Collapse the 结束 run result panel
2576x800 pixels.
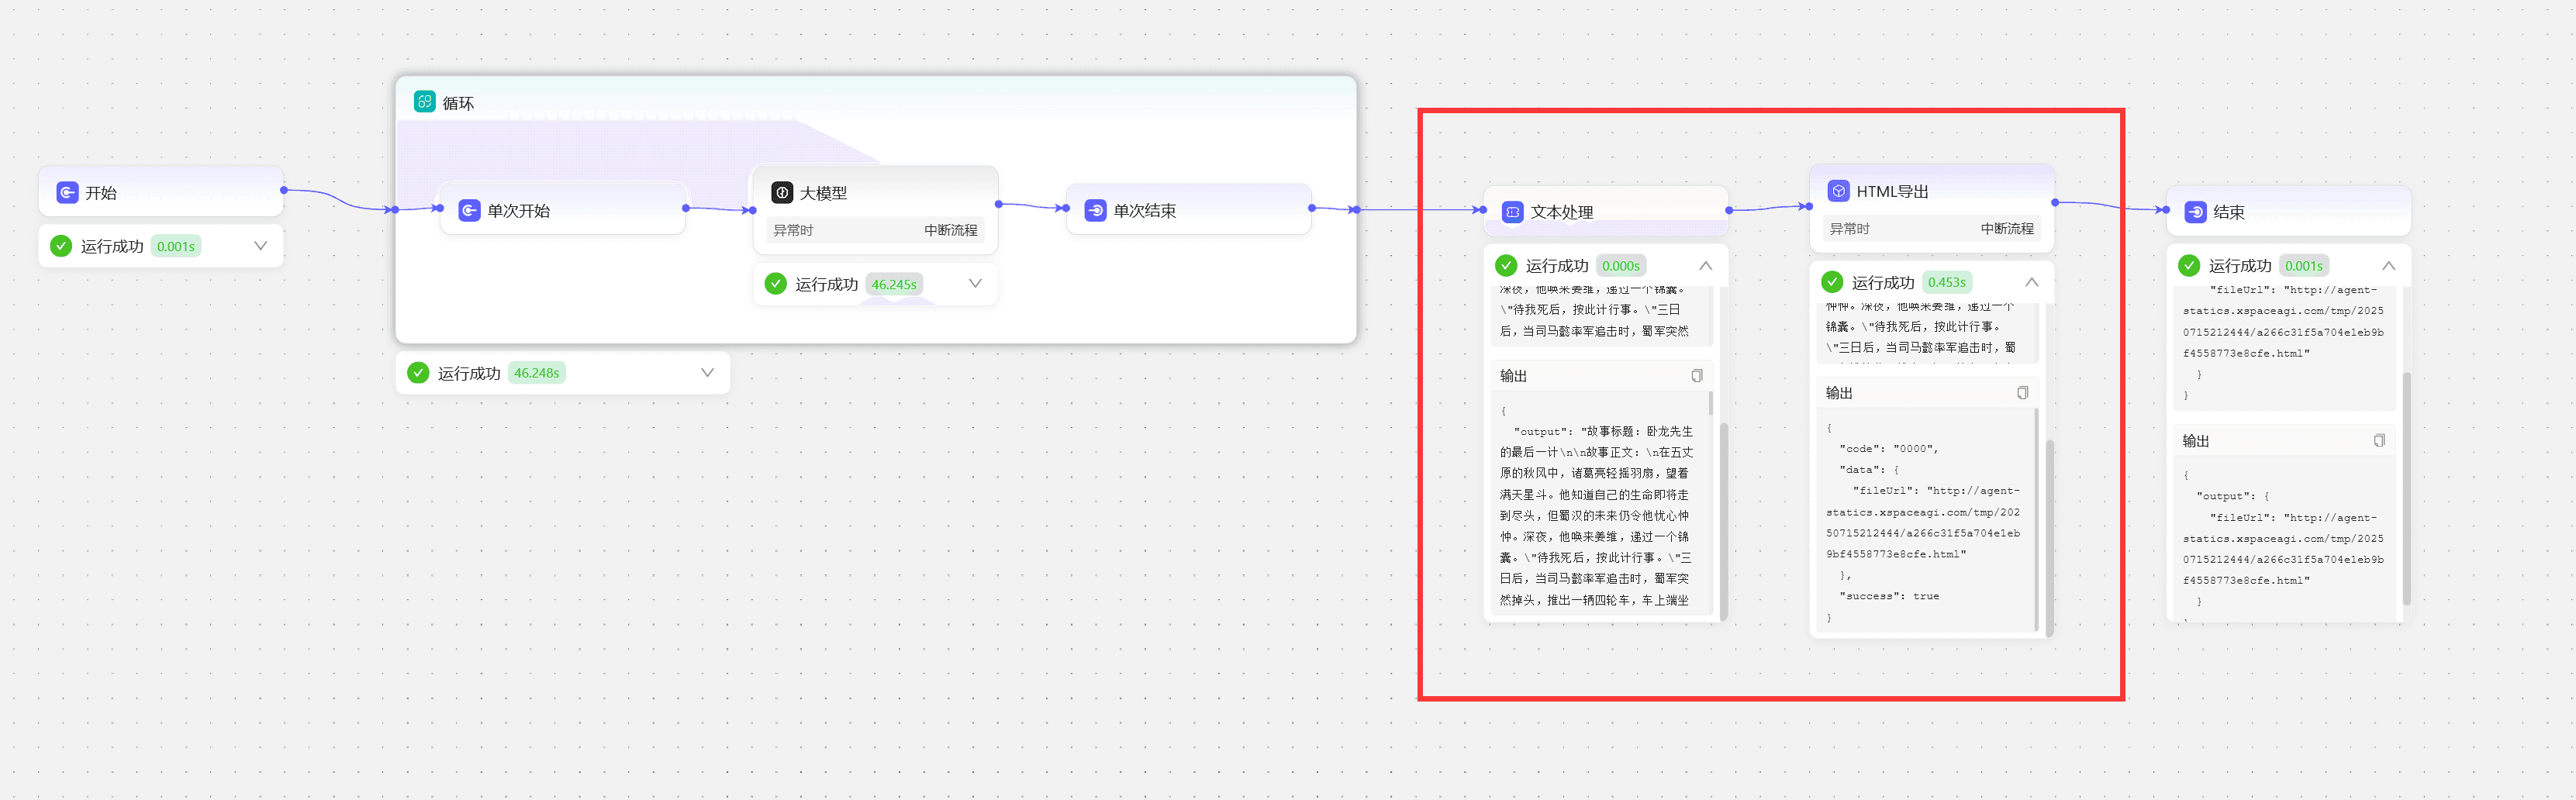2389,266
